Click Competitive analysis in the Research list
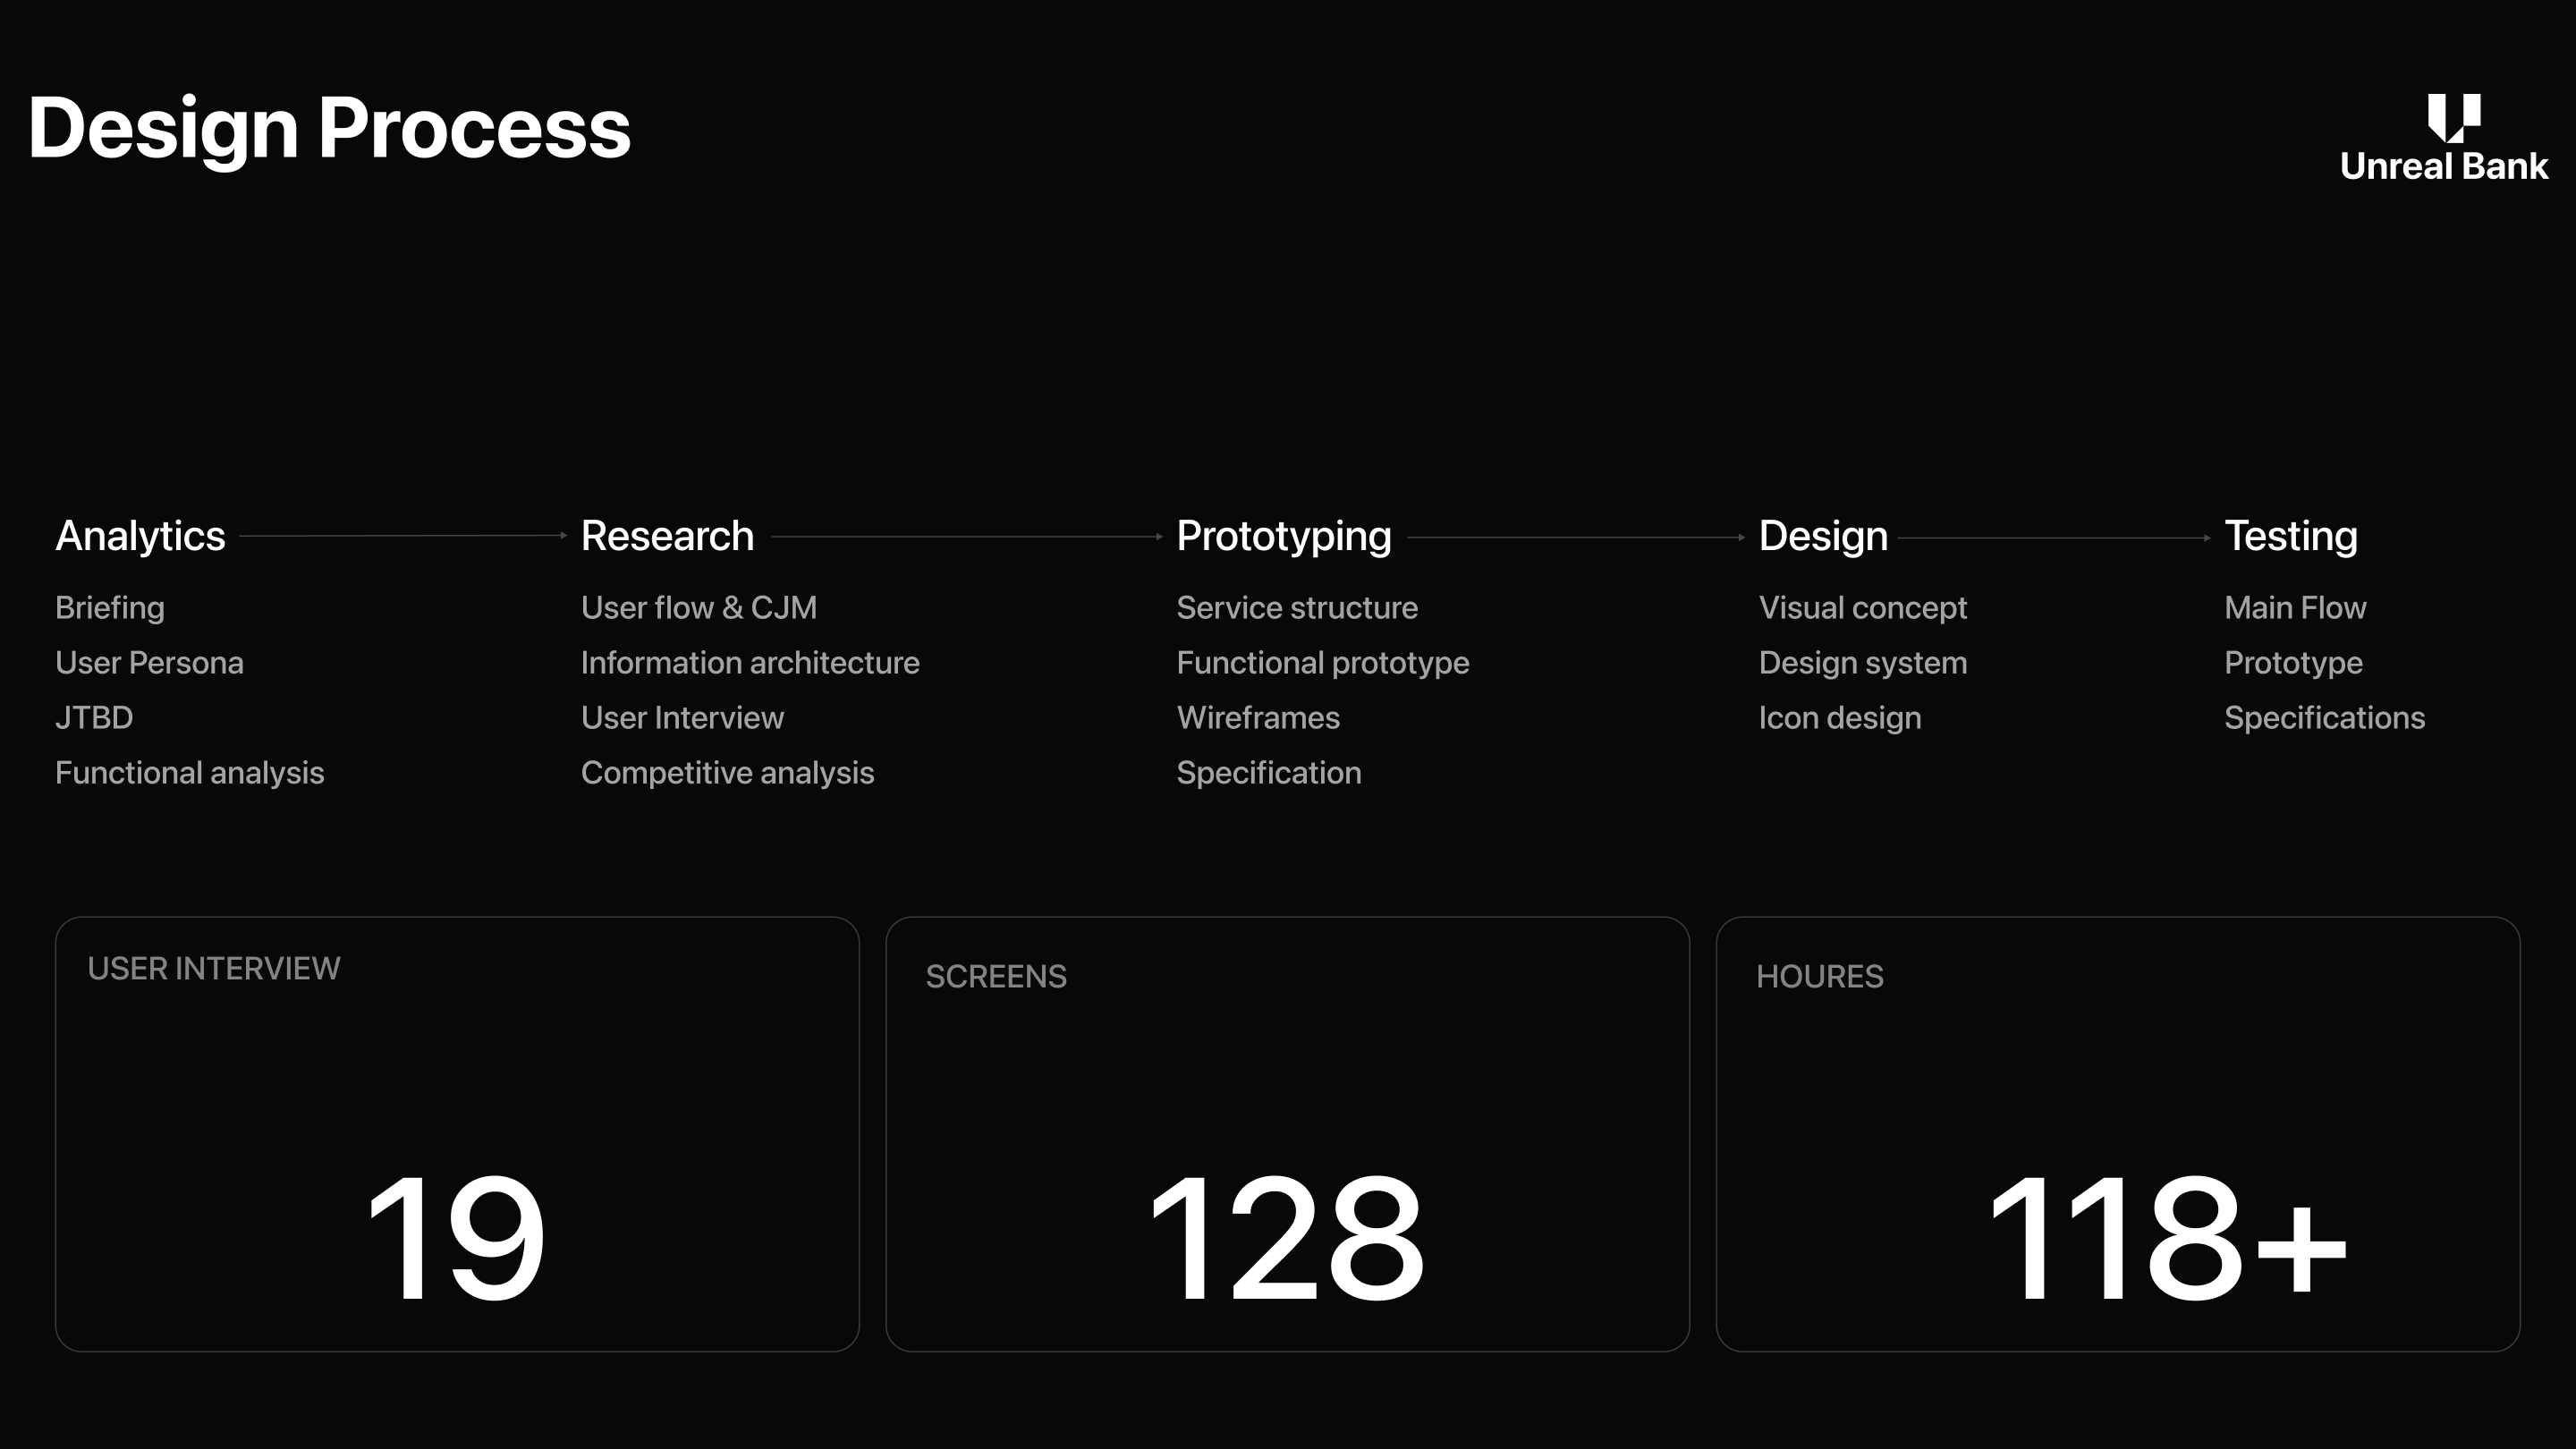Viewport: 2576px width, 1449px height. coord(727,773)
